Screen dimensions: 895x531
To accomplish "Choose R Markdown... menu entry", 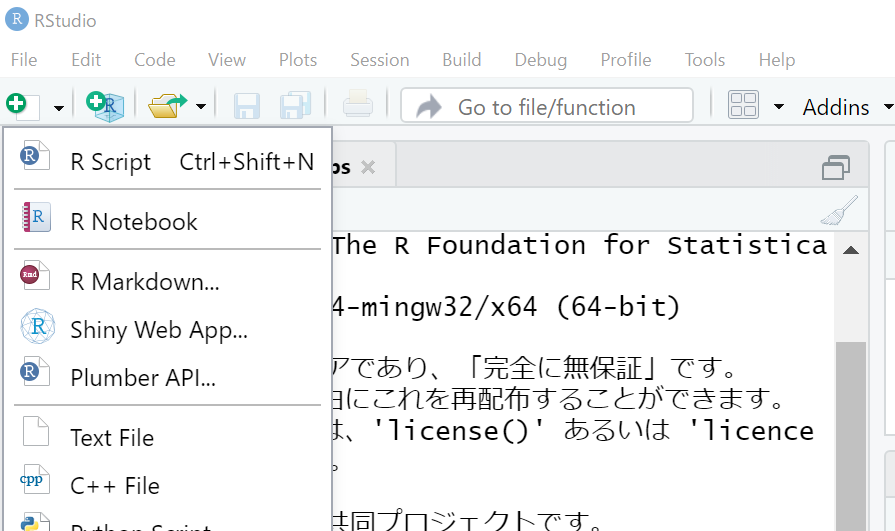I will [167, 281].
